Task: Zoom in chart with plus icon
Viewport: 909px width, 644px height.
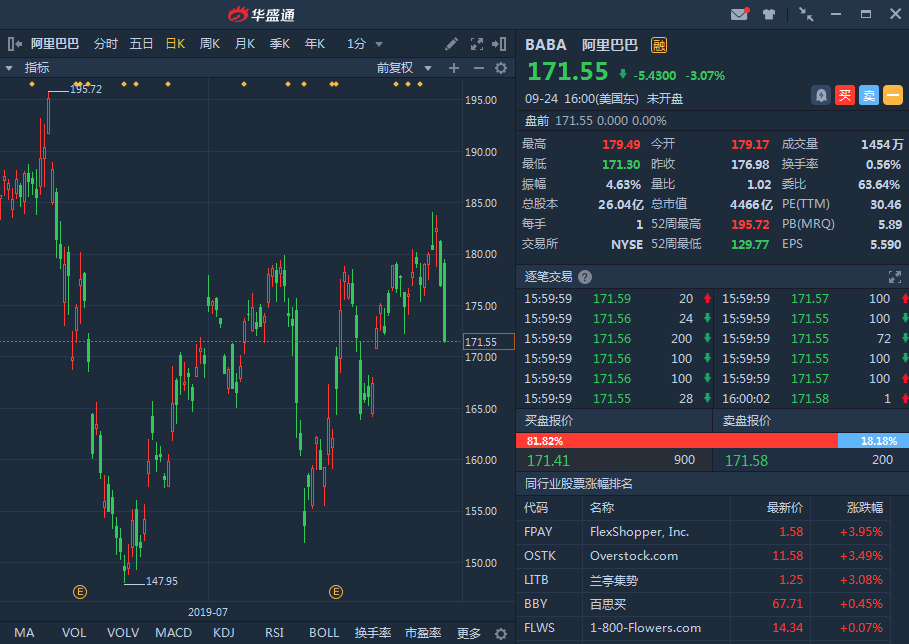Action: [x=454, y=68]
